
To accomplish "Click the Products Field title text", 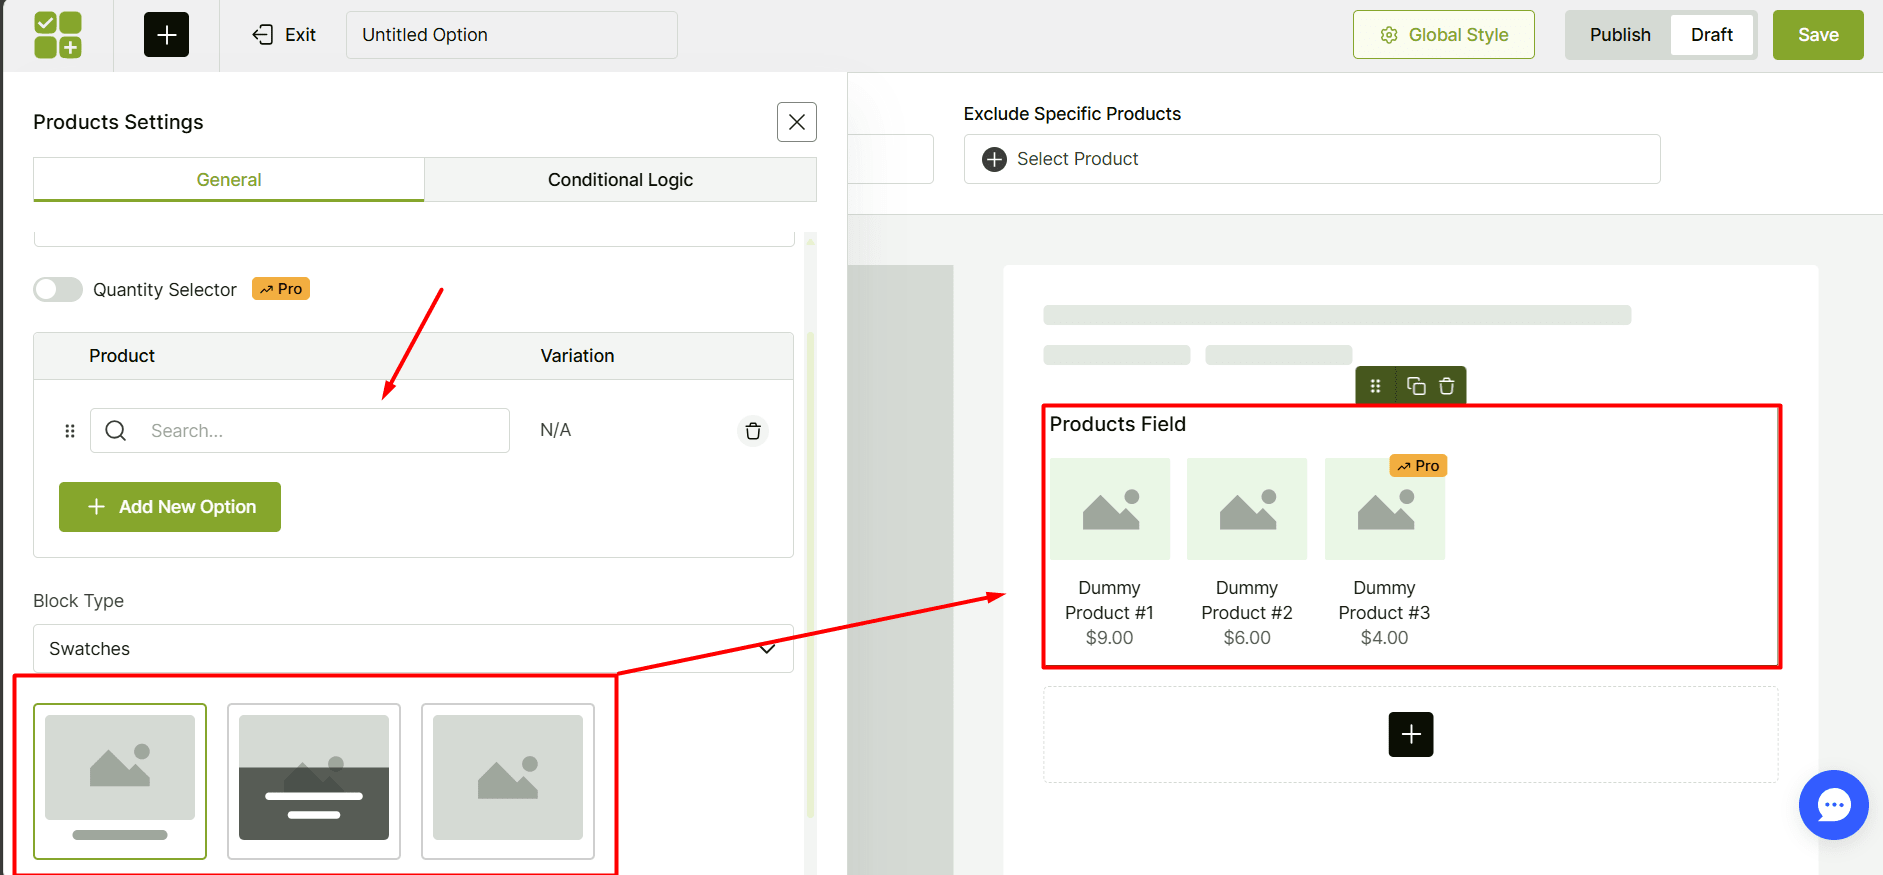I will pos(1117,424).
